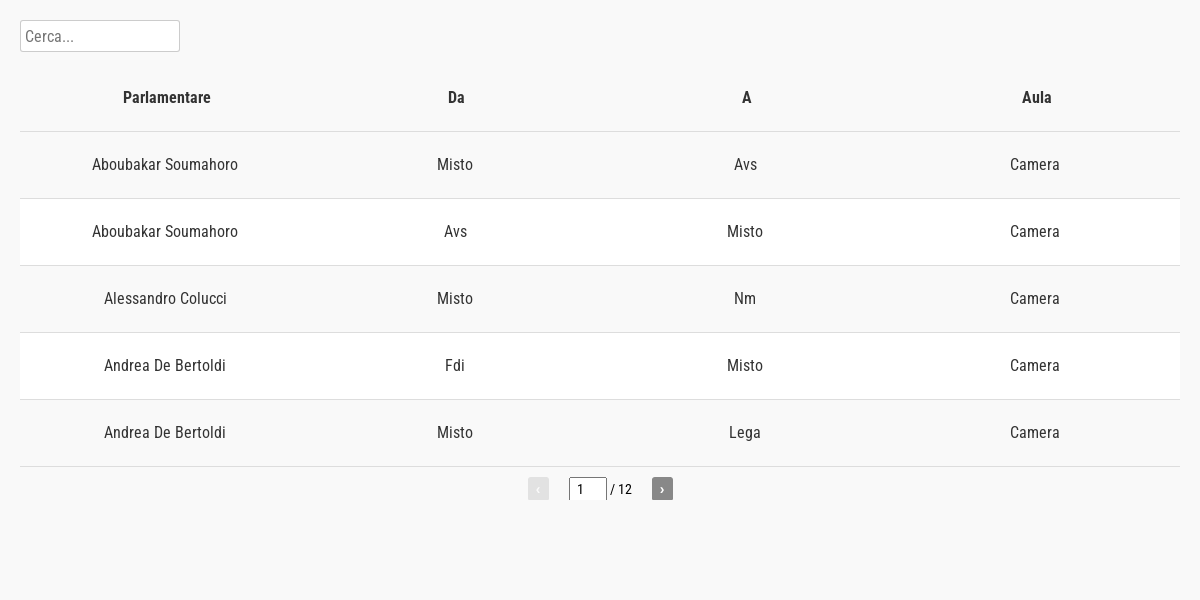Focus the current page number box
The width and height of the screenshot is (1200, 600).
click(x=587, y=489)
